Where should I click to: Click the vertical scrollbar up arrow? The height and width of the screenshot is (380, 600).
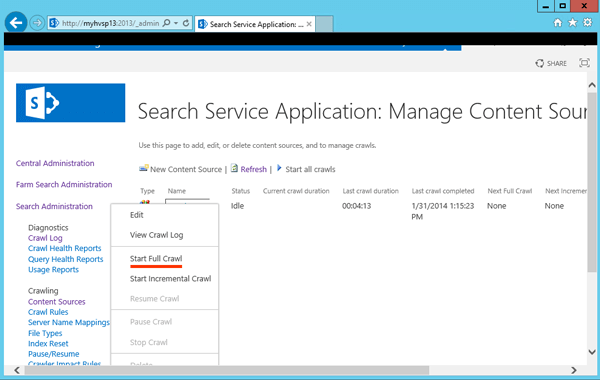click(592, 85)
